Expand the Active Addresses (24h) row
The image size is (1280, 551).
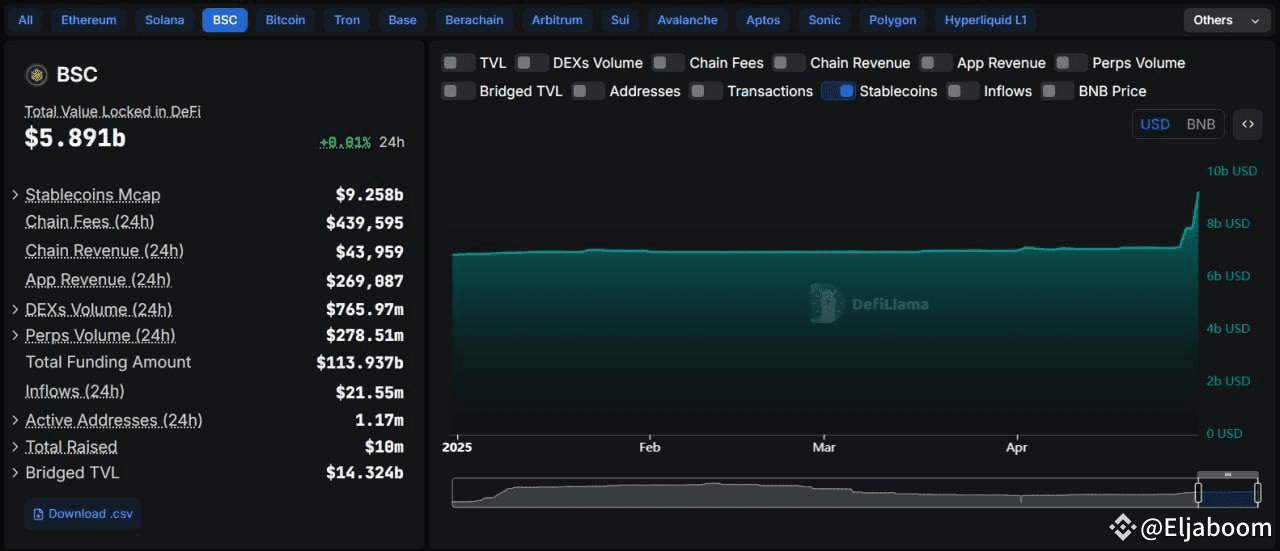15,420
